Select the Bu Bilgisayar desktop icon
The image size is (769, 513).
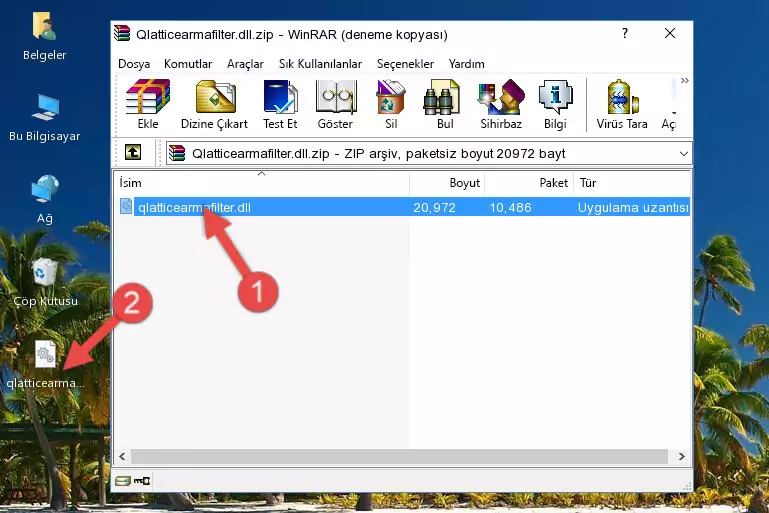coord(45,118)
